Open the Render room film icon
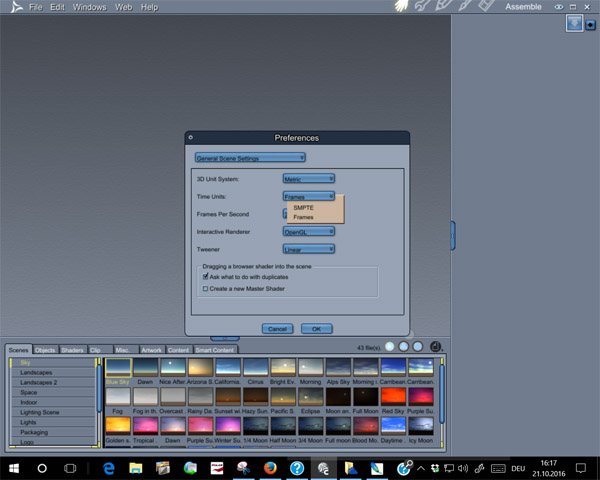 tap(486, 6)
